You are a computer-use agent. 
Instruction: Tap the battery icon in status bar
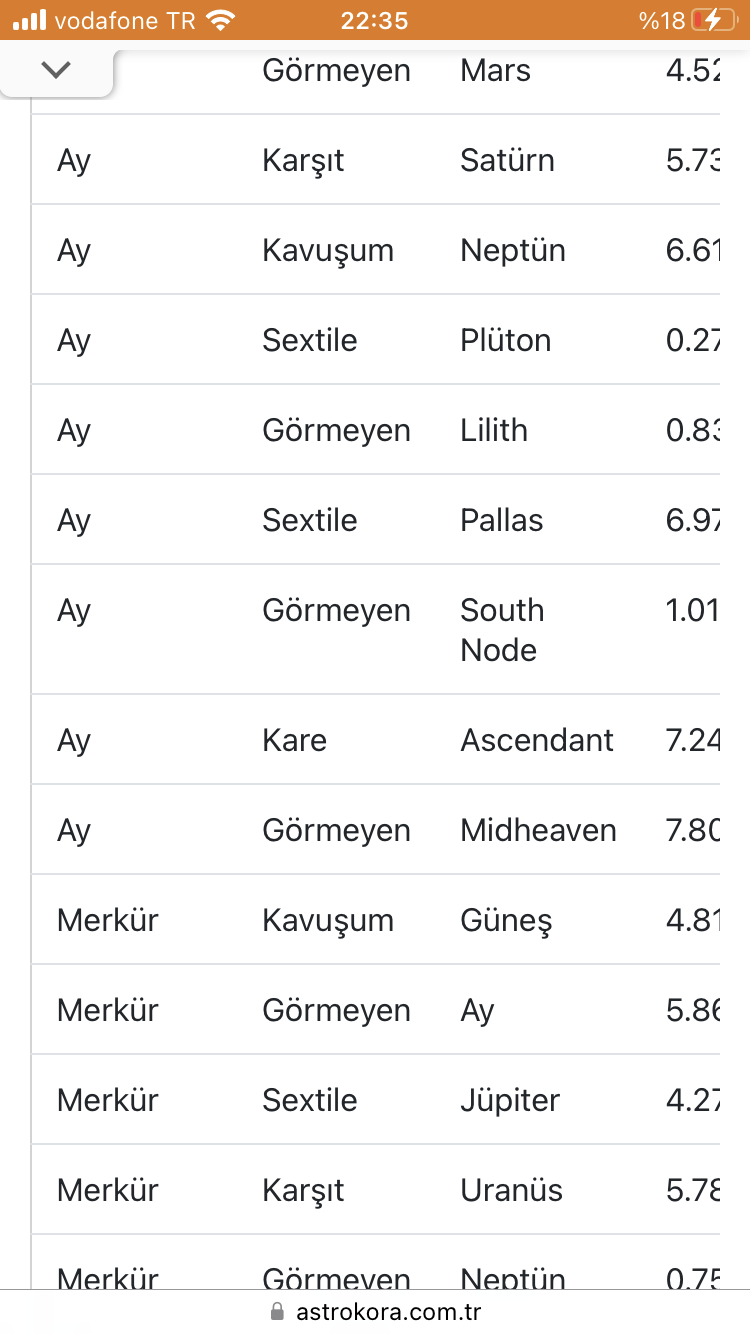click(711, 20)
